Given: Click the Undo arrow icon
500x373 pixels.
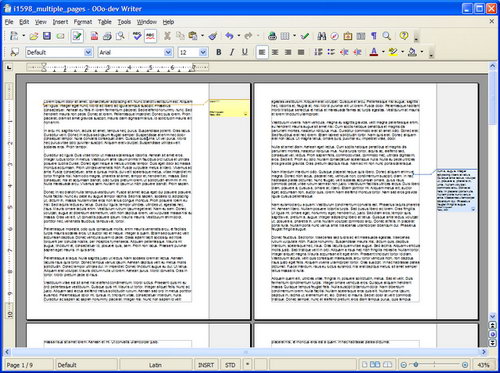Looking at the screenshot, I should coord(229,36).
